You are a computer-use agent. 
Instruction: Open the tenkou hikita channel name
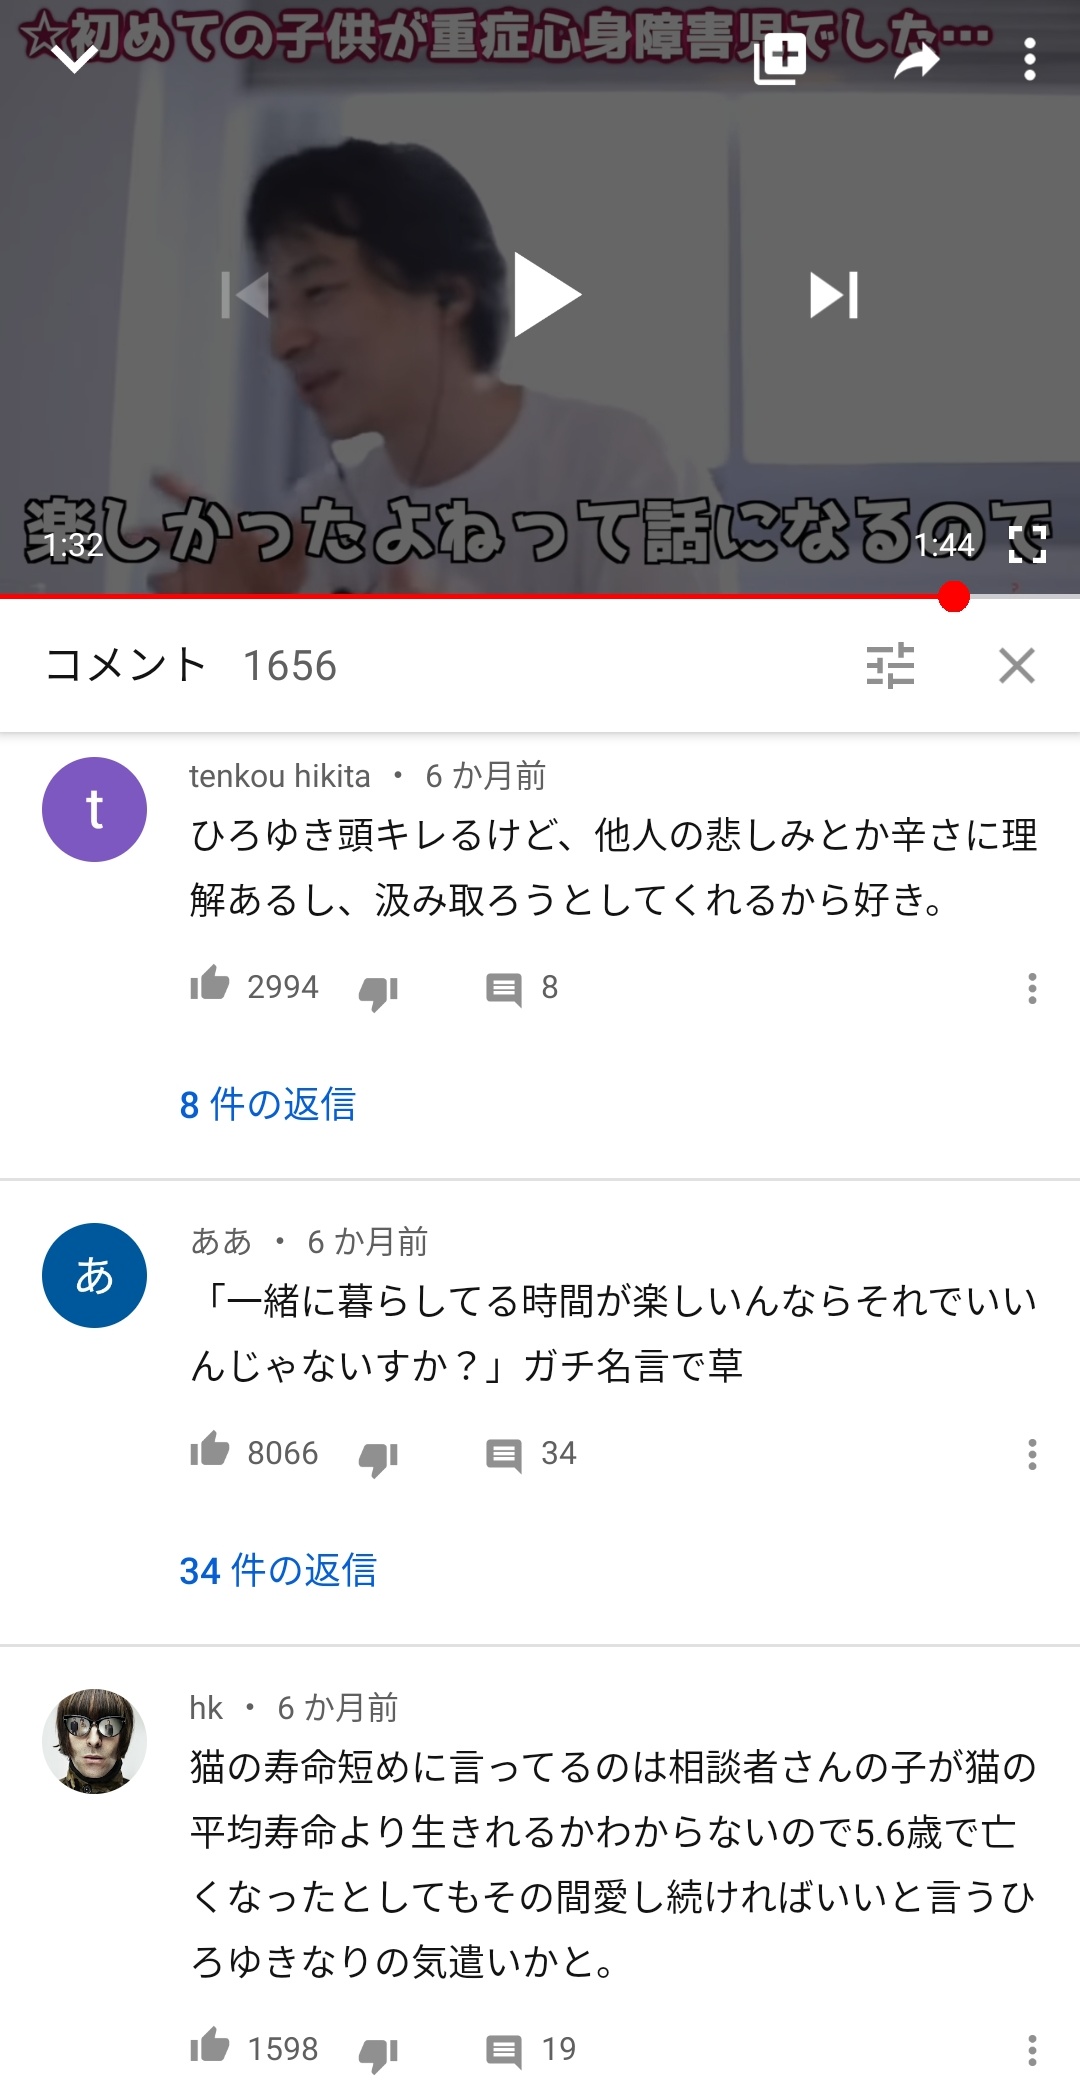(280, 776)
